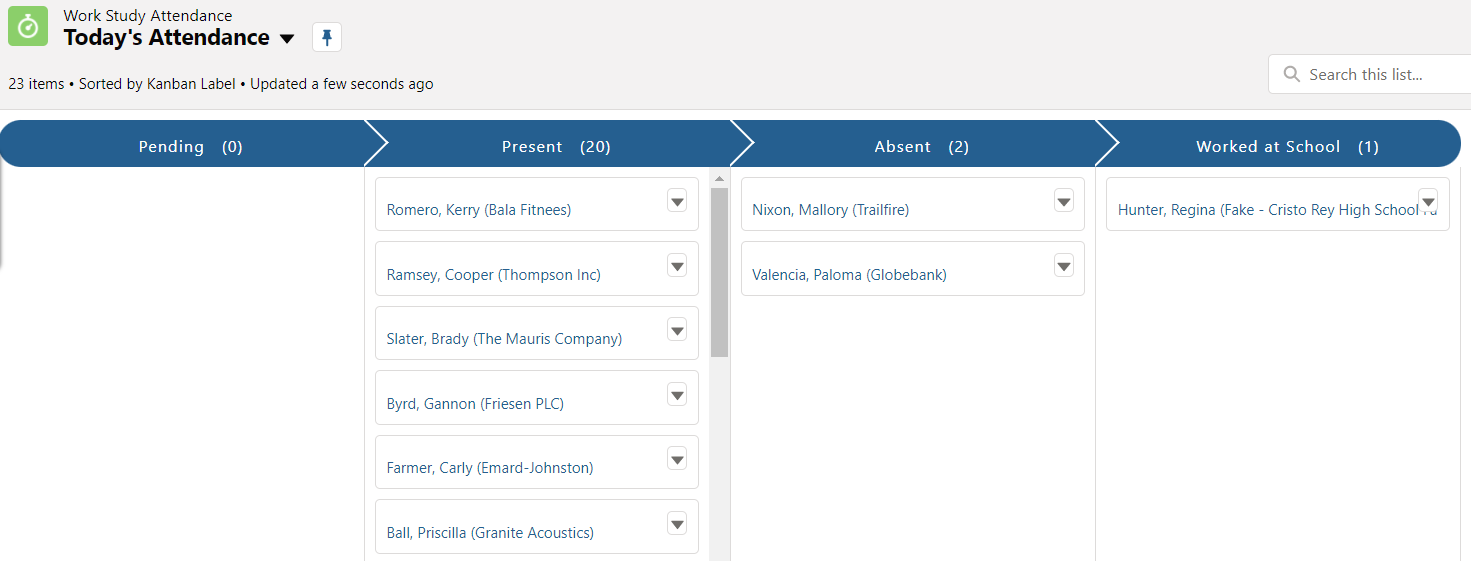
Task: Click the magnifier icon in the search box
Action: (x=1292, y=74)
